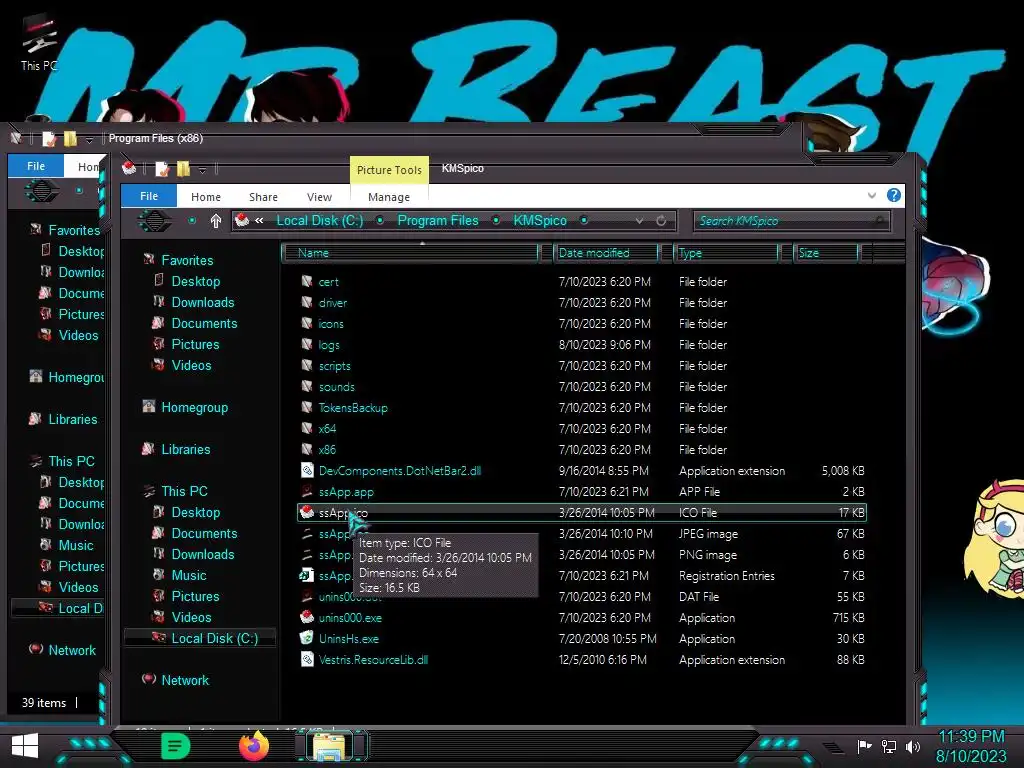Select the x64 folder icon
The width and height of the screenshot is (1024, 768).
(307, 428)
